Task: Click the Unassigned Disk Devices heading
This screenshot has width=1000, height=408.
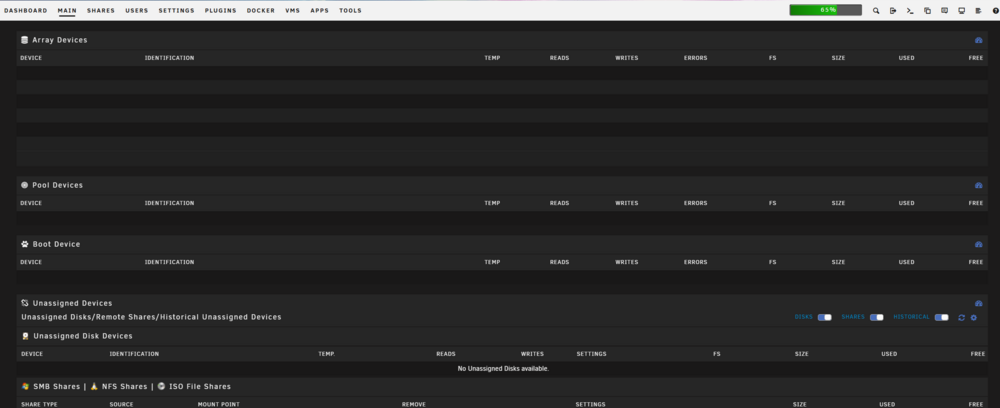Action: [83, 336]
